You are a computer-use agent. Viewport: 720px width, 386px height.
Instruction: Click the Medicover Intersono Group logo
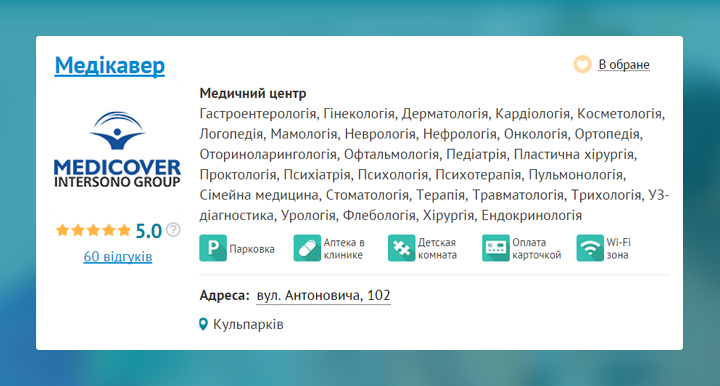click(x=117, y=149)
